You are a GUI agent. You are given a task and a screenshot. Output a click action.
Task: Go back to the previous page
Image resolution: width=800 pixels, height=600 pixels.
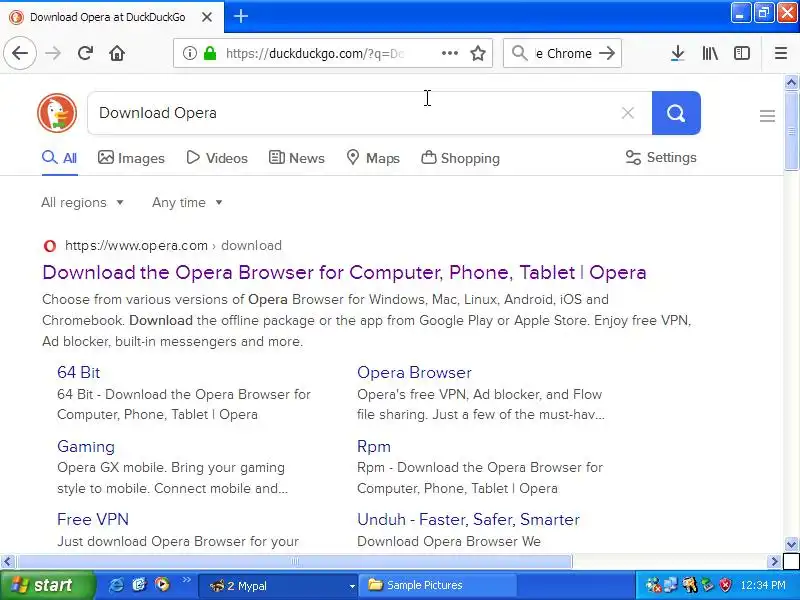pos(20,53)
